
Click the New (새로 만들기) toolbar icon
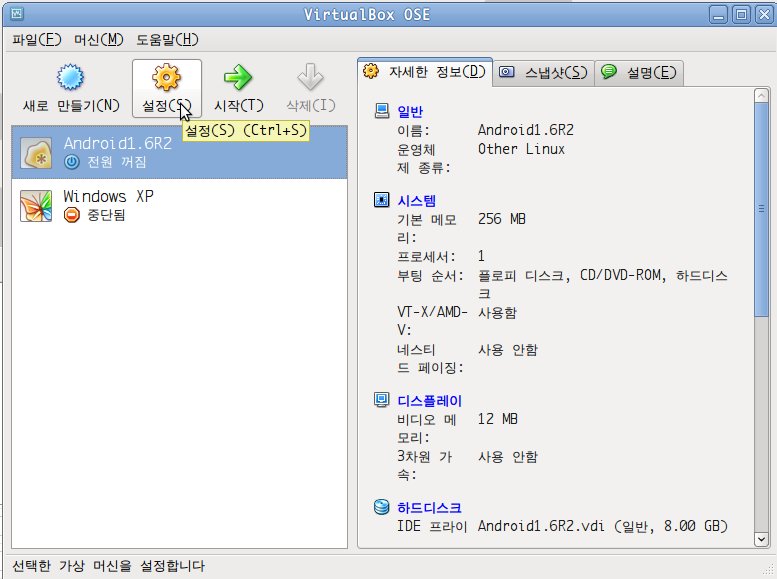(x=70, y=77)
